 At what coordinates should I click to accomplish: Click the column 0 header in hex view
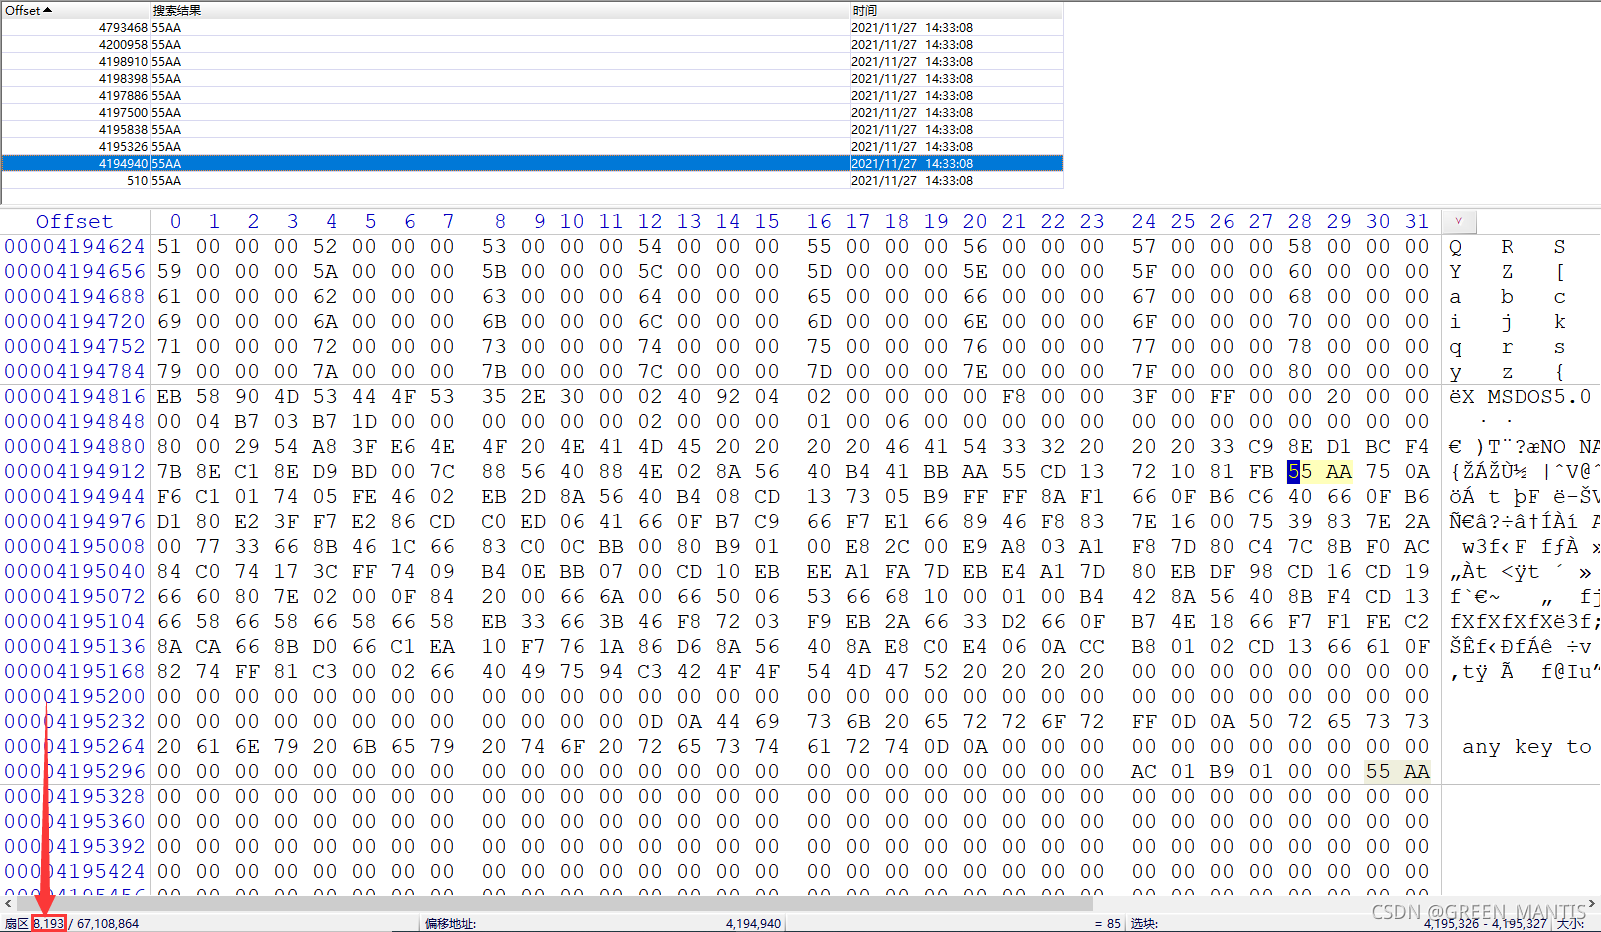coord(175,221)
